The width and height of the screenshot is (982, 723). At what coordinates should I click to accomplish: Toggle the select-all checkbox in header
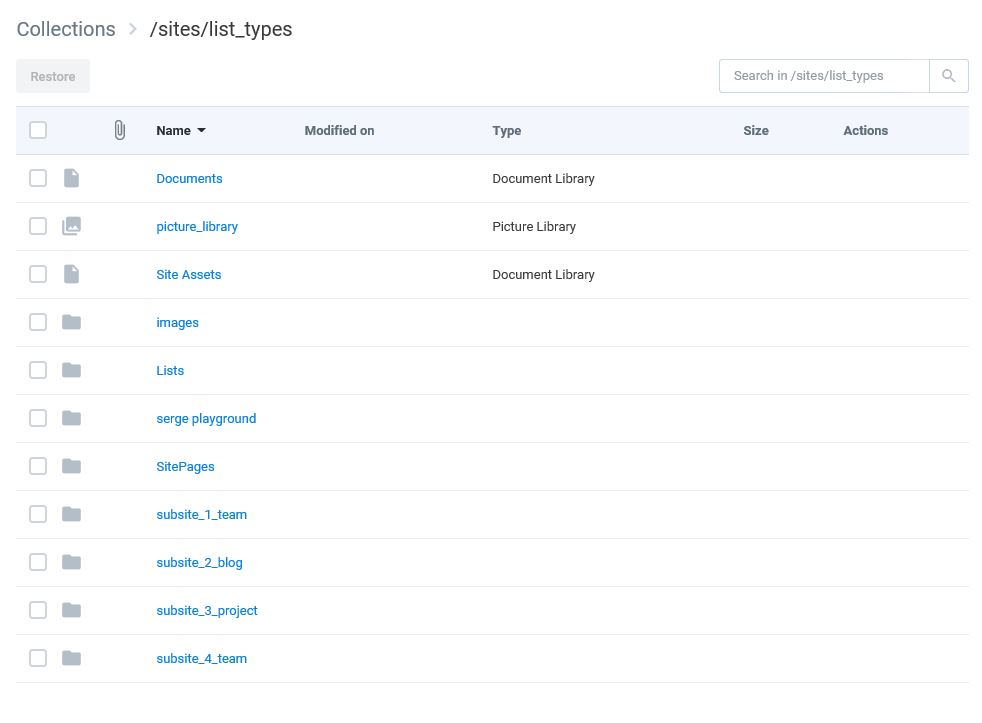tap(38, 130)
